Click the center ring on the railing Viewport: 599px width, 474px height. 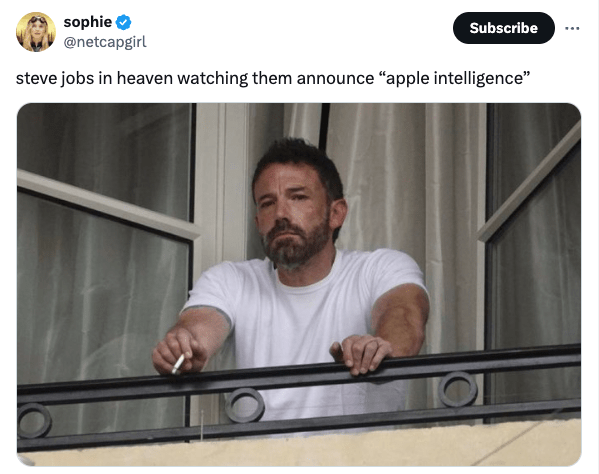tap(244, 405)
